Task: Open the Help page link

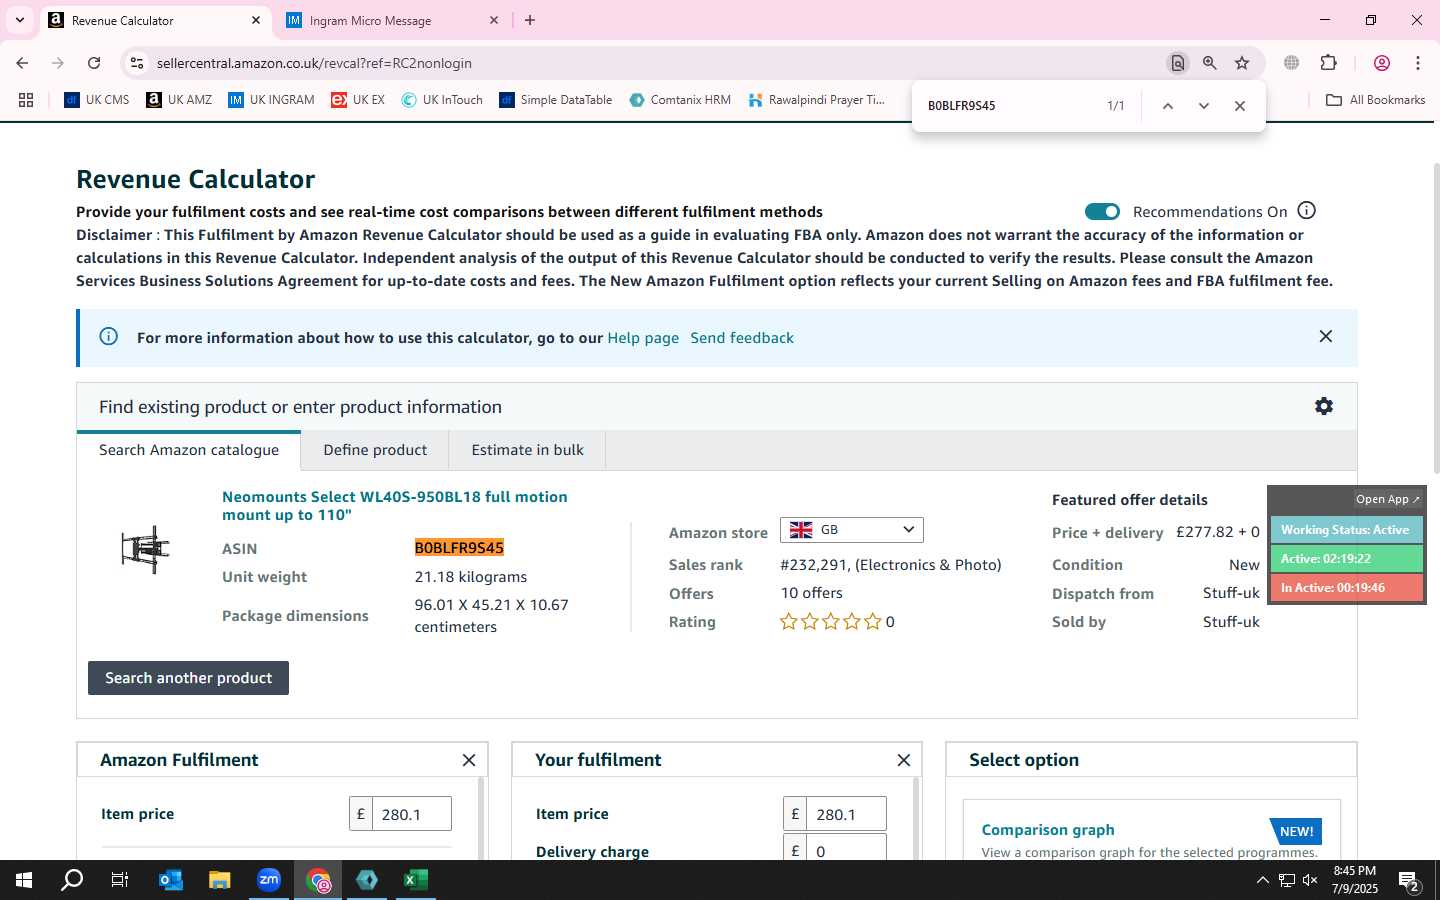Action: 643,338
